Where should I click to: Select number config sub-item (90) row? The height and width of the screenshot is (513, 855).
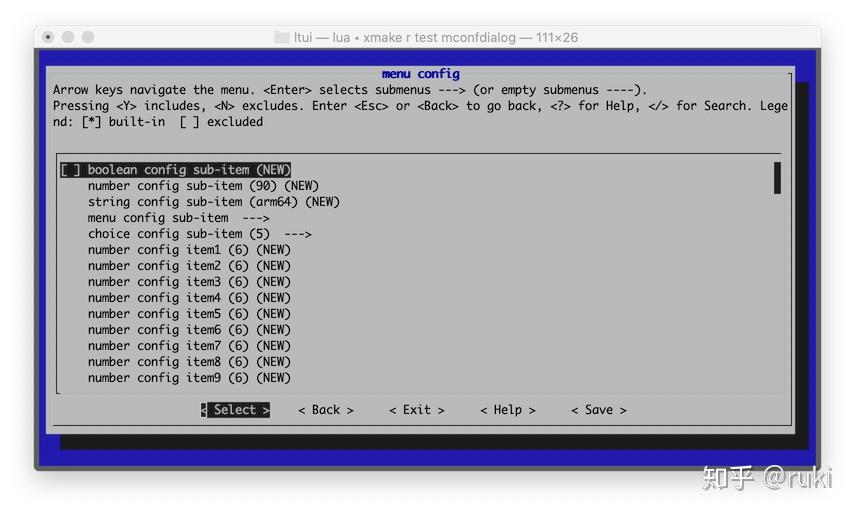pyautogui.click(x=203, y=186)
